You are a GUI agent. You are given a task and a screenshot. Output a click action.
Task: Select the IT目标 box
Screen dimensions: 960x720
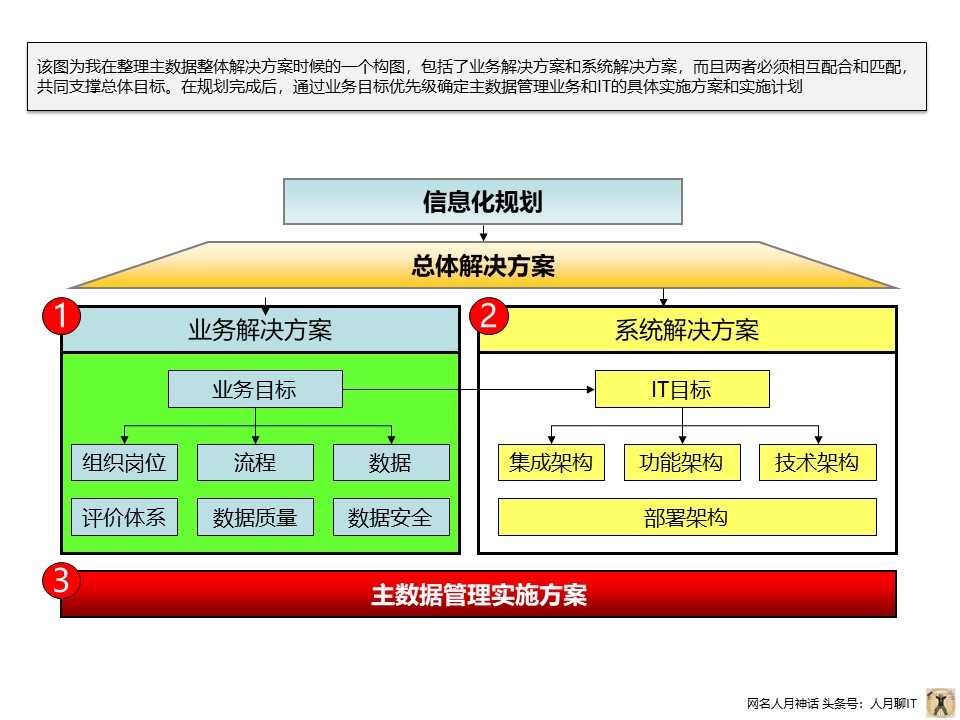[x=682, y=389]
